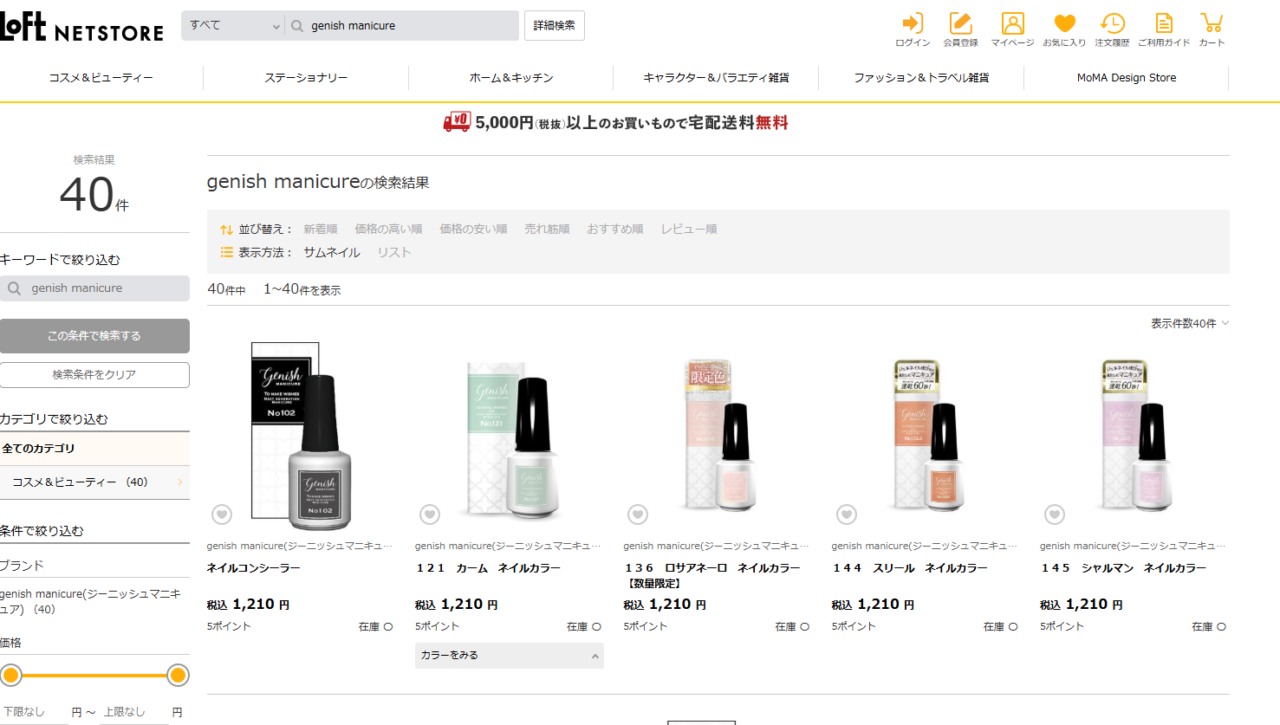Sort results by 価格の安い順
Screen dimensions: 1280x725
[473, 229]
